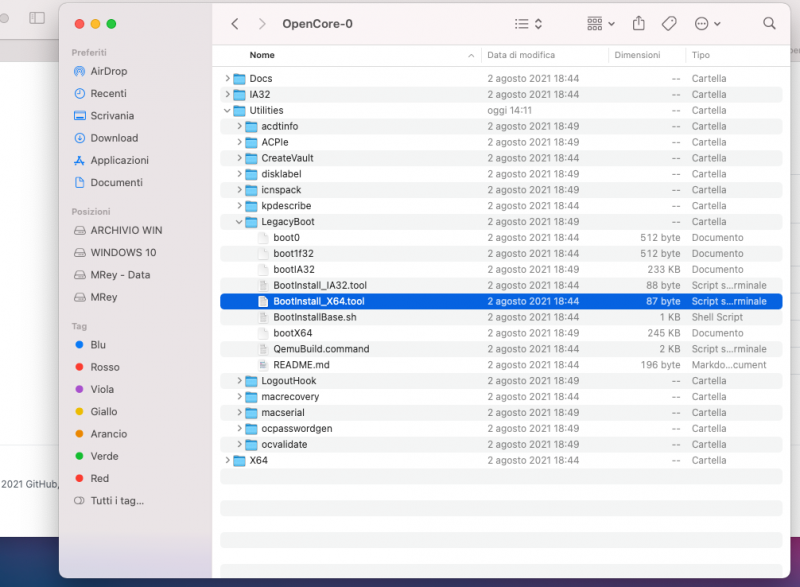Expand the macrecovery folder
This screenshot has width=800, height=587.
coord(239,397)
